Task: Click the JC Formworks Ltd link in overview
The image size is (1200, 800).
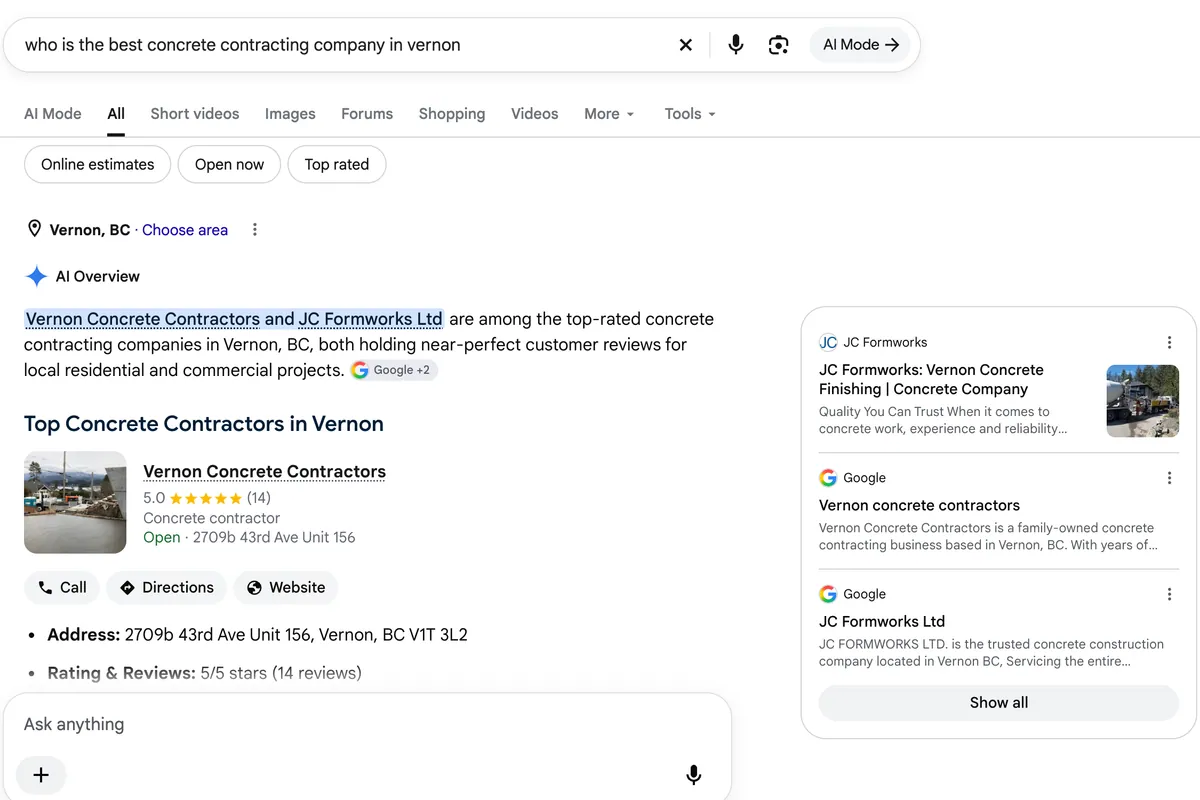Action: click(x=370, y=320)
